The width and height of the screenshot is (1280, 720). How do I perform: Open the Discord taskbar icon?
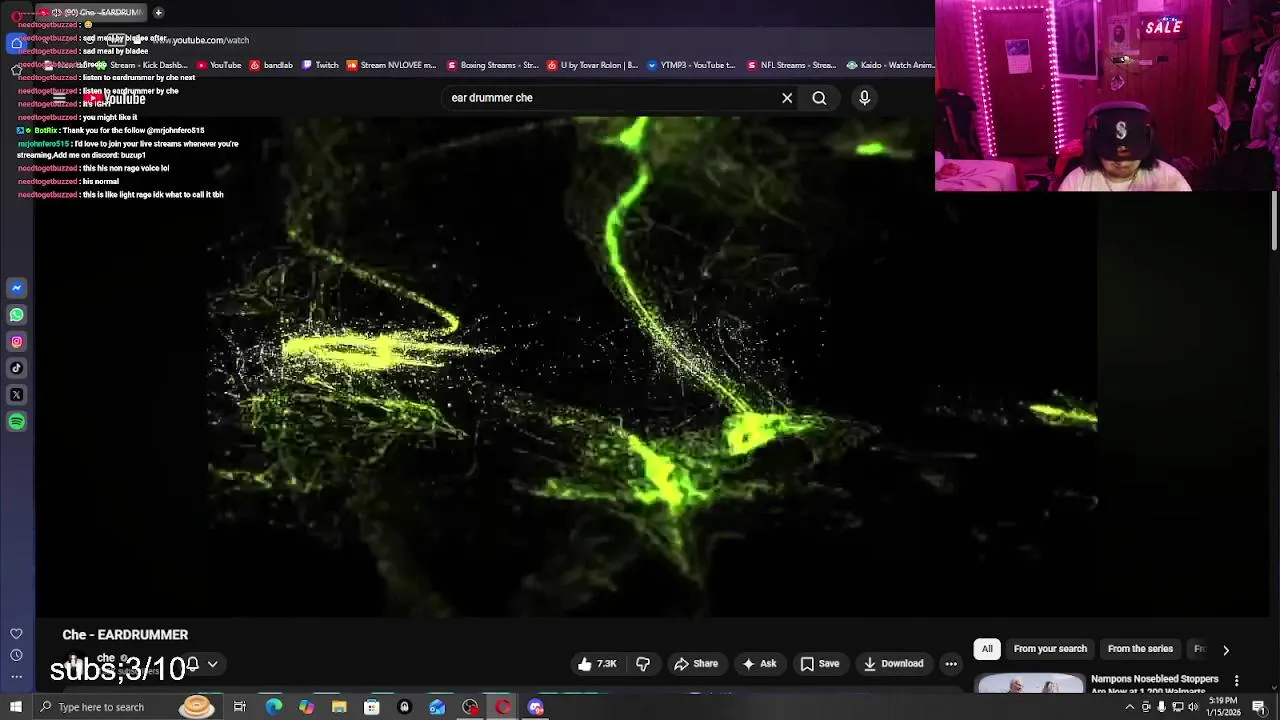pos(536,707)
